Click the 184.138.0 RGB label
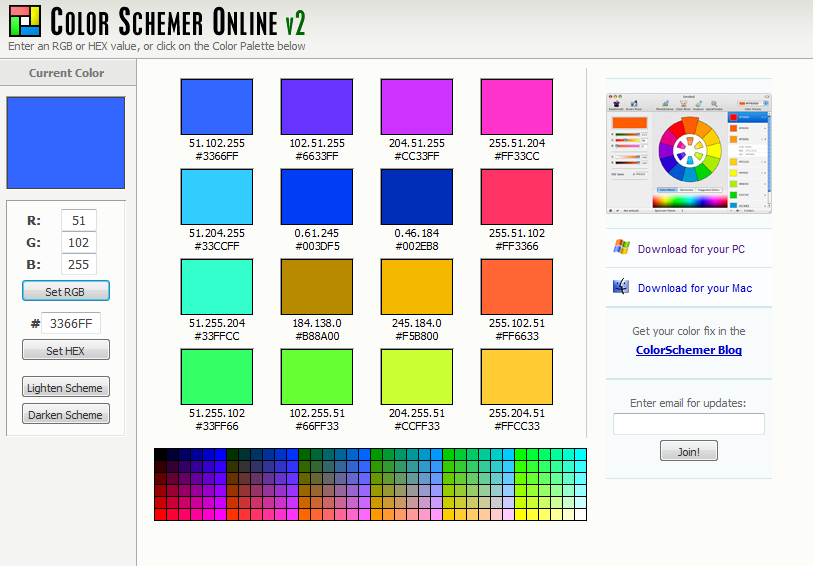This screenshot has height=566, width=813. pos(317,323)
